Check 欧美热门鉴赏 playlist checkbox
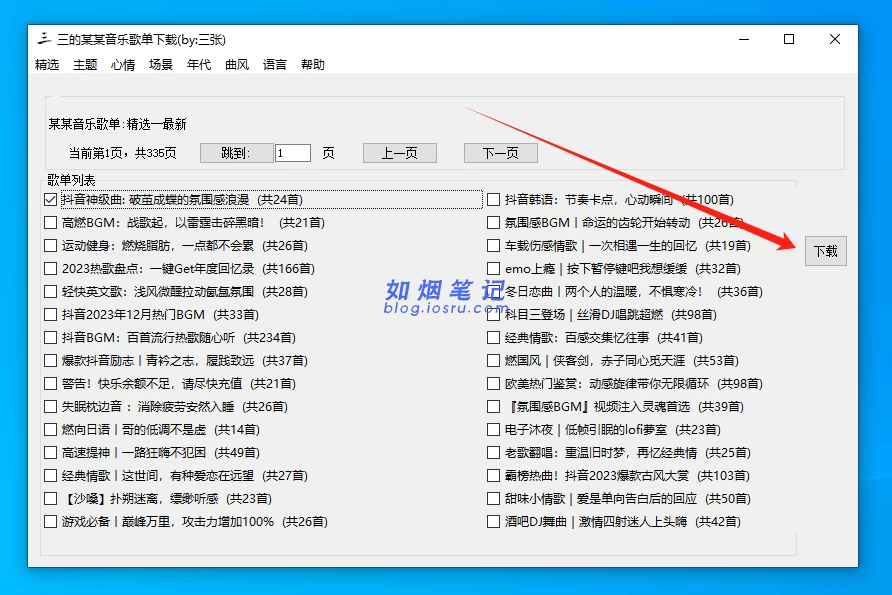 tap(494, 384)
